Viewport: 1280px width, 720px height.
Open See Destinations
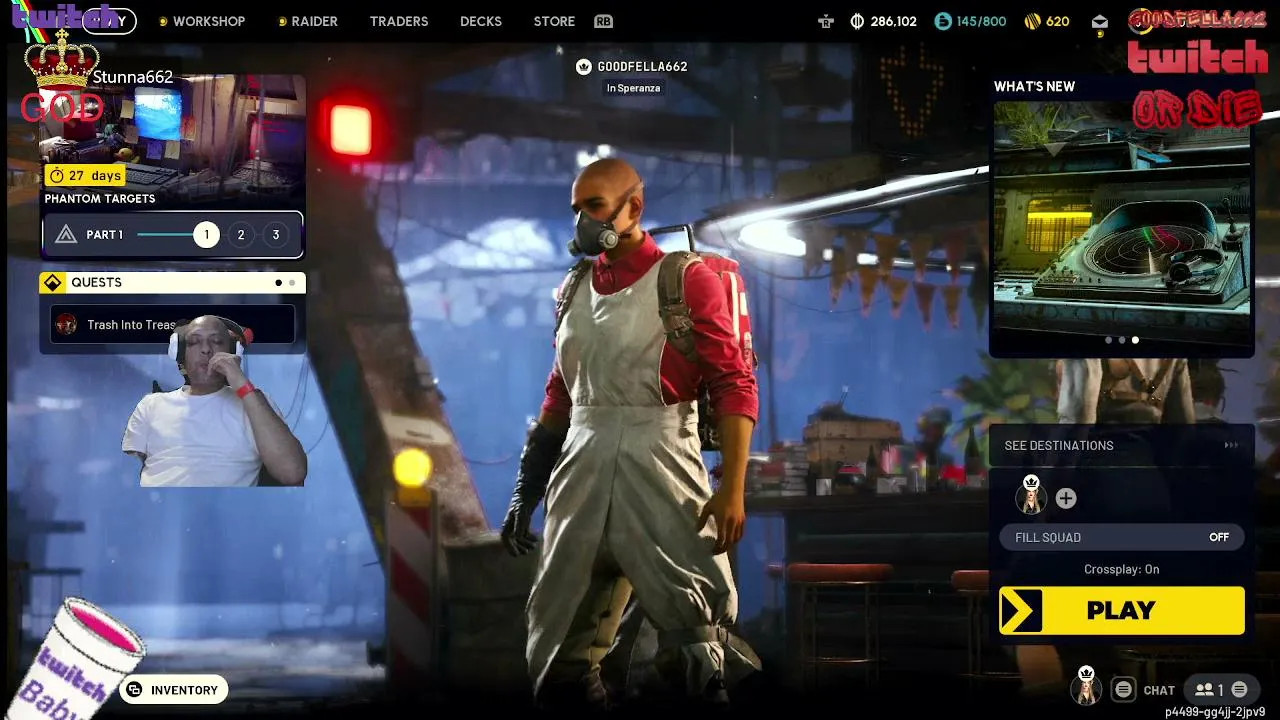click(1121, 445)
